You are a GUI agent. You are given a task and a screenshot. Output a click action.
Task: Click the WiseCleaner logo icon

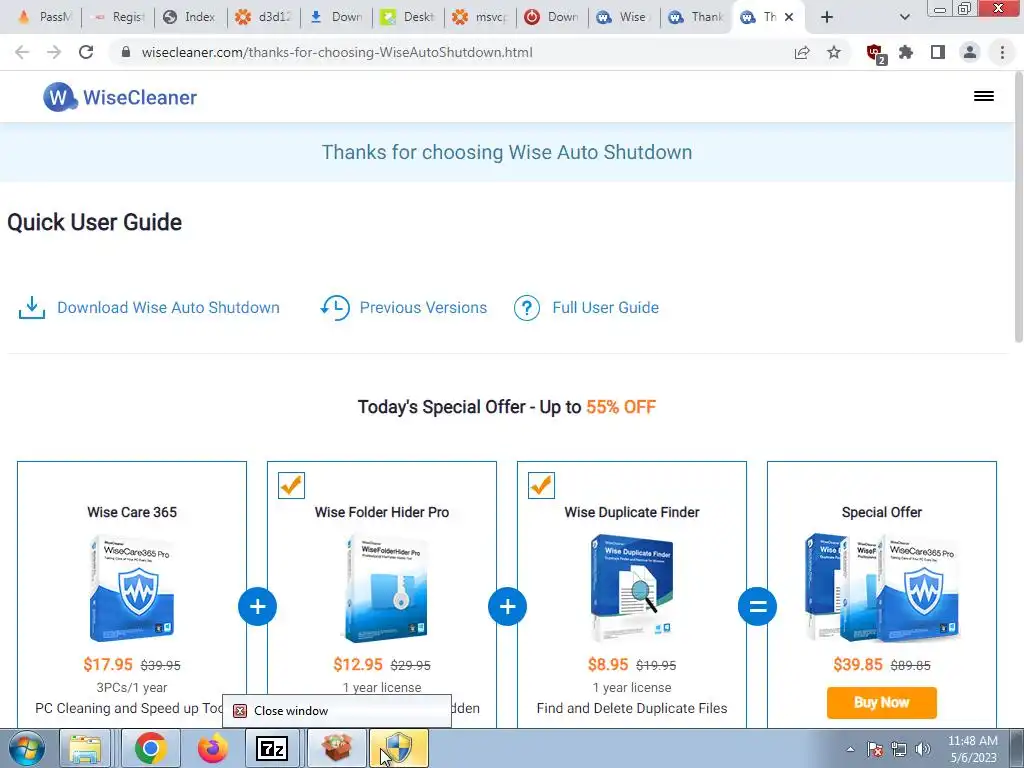coord(59,97)
